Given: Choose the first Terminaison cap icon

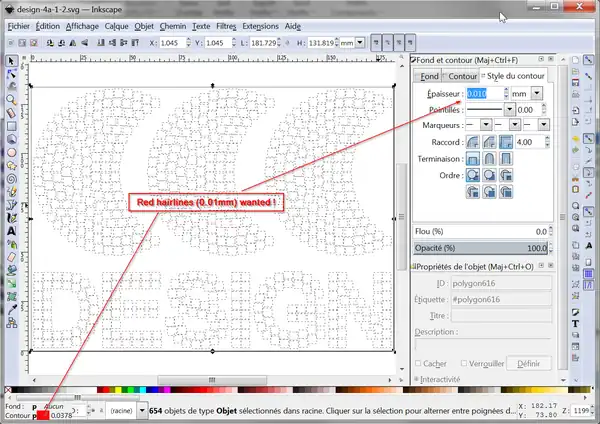Looking at the screenshot, I should click(x=473, y=159).
